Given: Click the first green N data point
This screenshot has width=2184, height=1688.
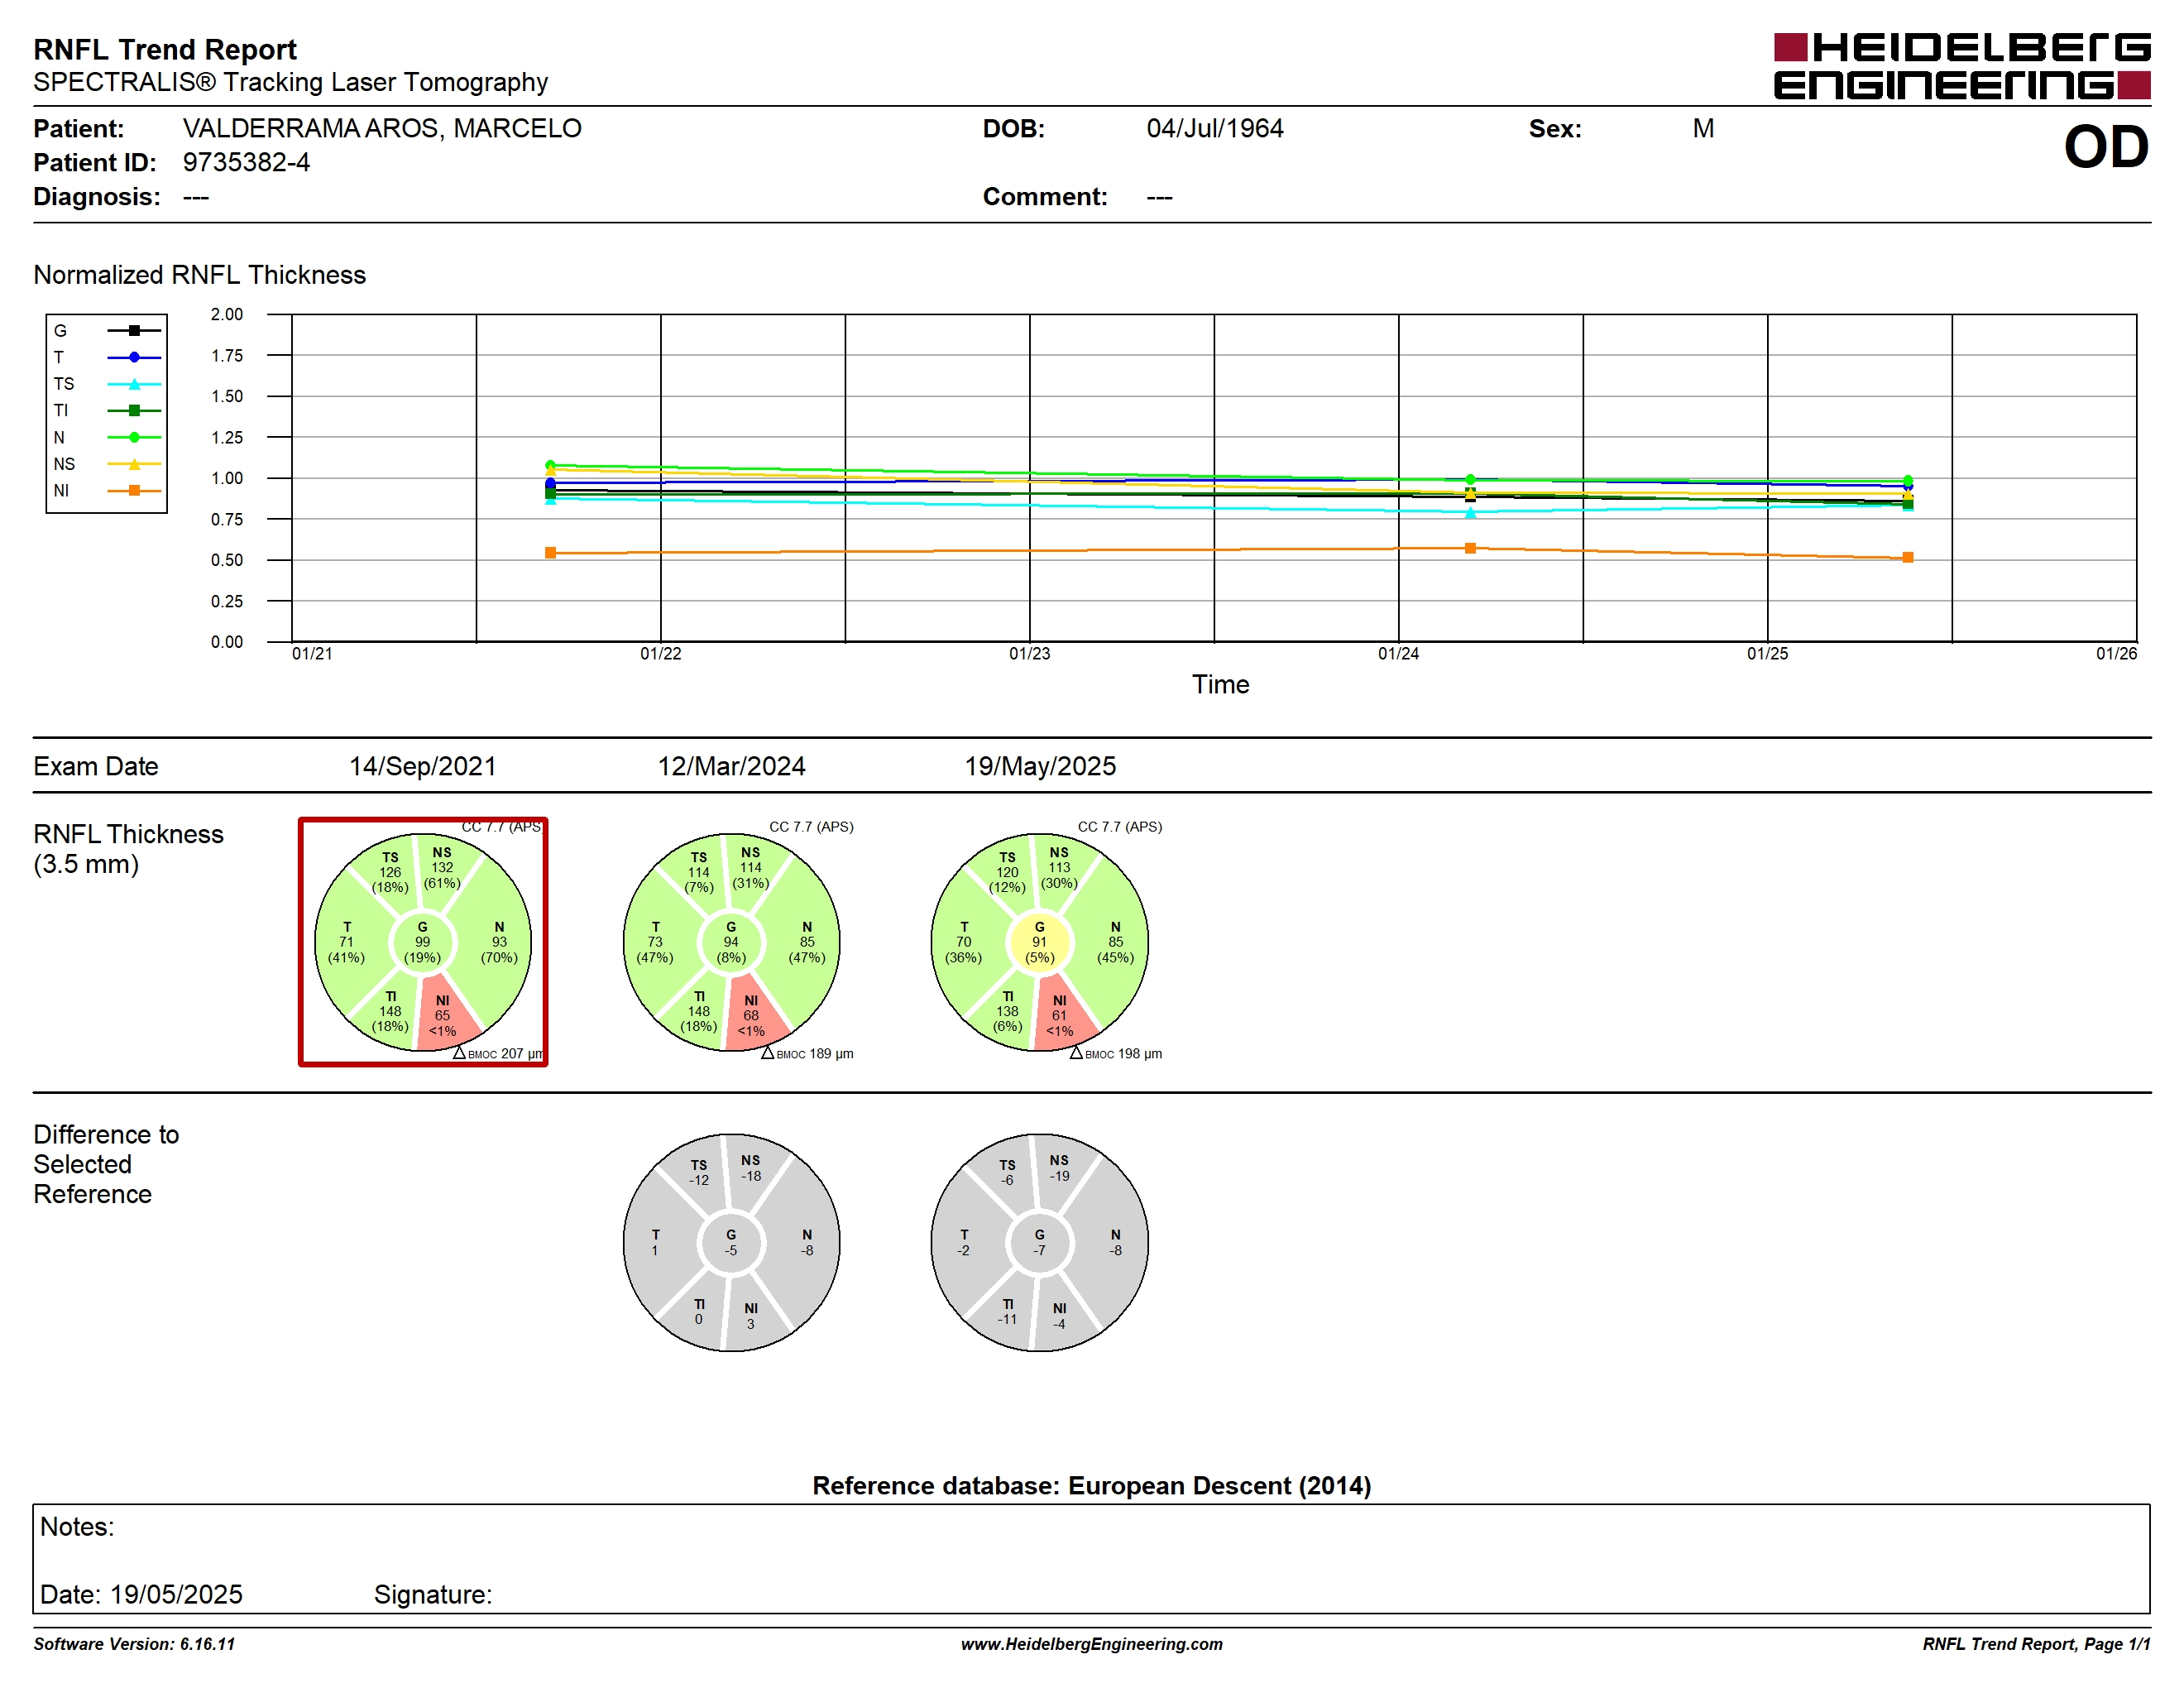Looking at the screenshot, I should coord(550,465).
